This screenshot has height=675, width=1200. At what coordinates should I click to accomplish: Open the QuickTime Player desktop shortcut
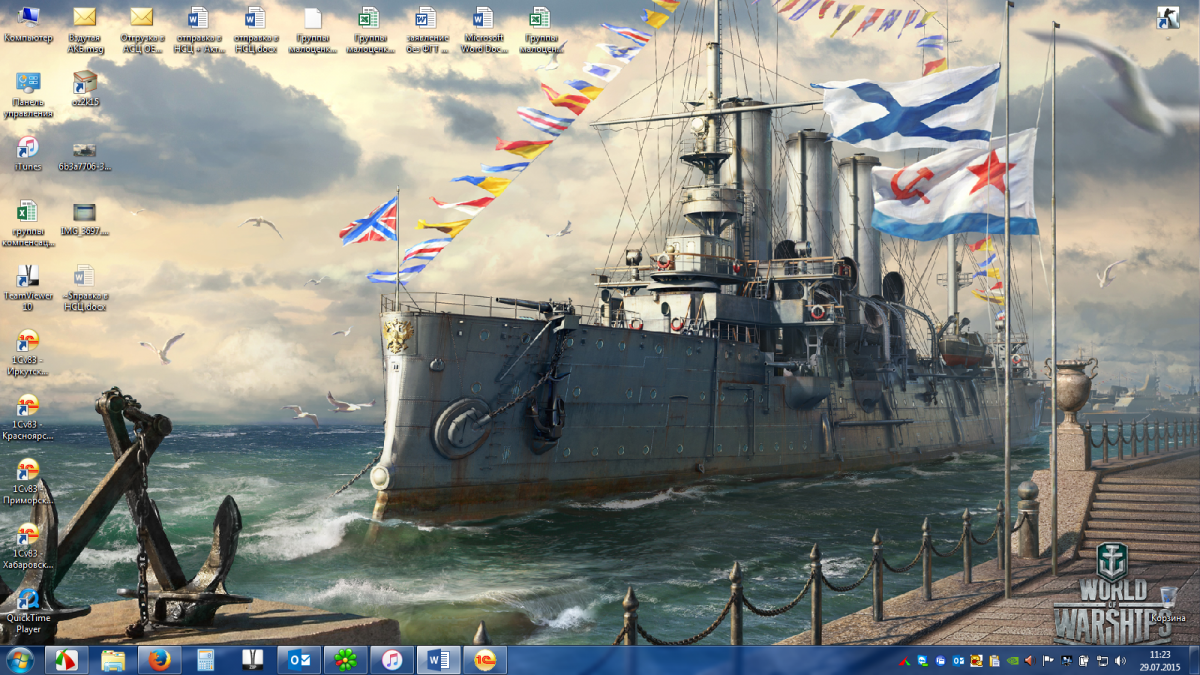coord(28,611)
